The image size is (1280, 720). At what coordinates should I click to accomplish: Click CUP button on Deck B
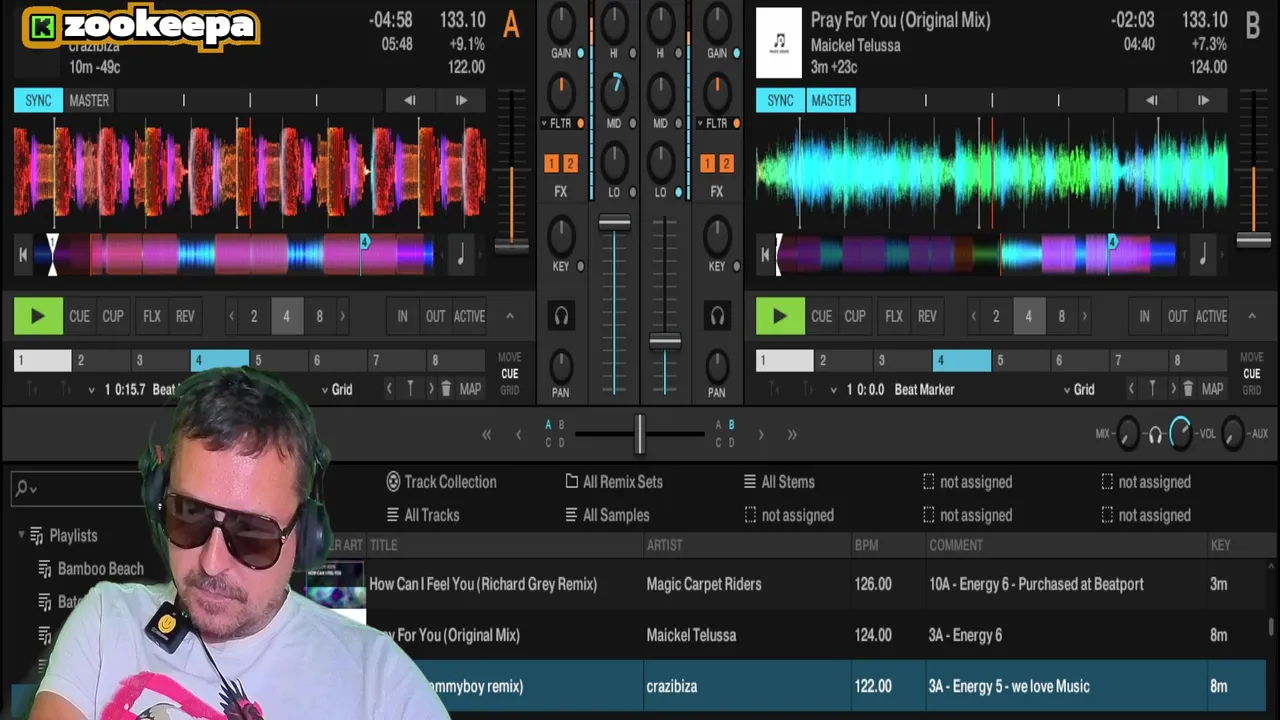(855, 316)
